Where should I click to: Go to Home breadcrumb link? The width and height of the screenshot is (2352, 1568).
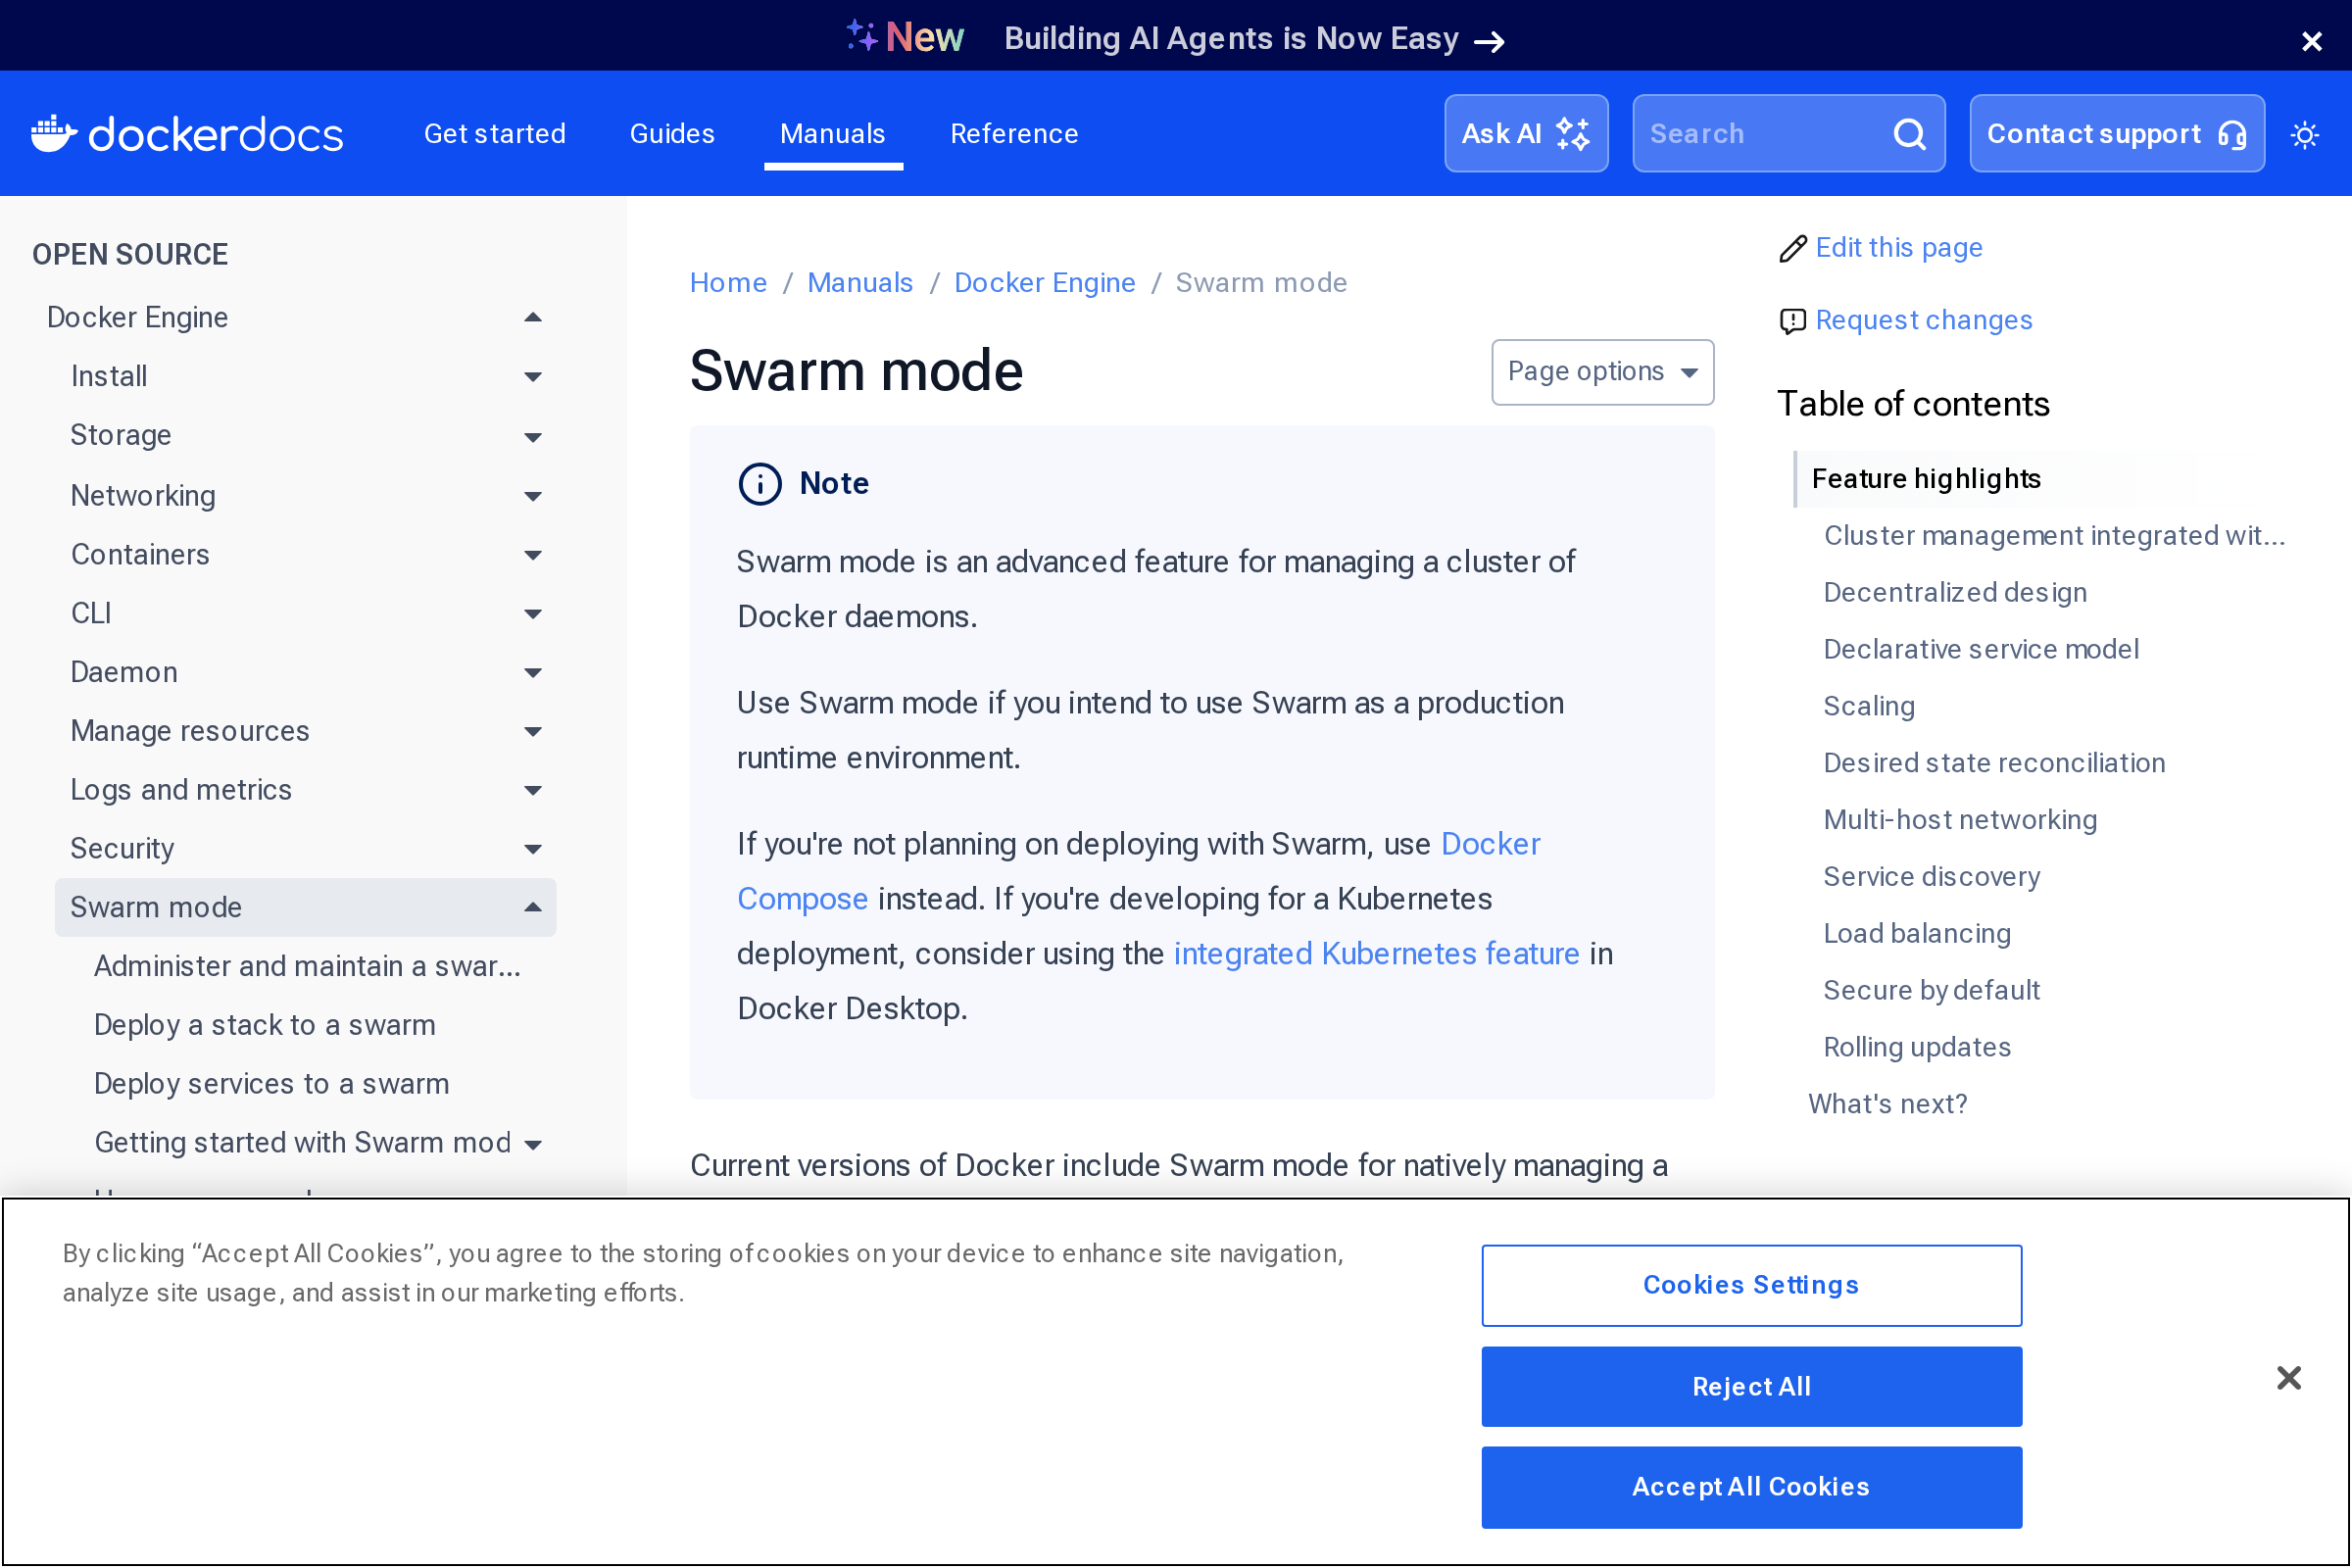pos(728,283)
